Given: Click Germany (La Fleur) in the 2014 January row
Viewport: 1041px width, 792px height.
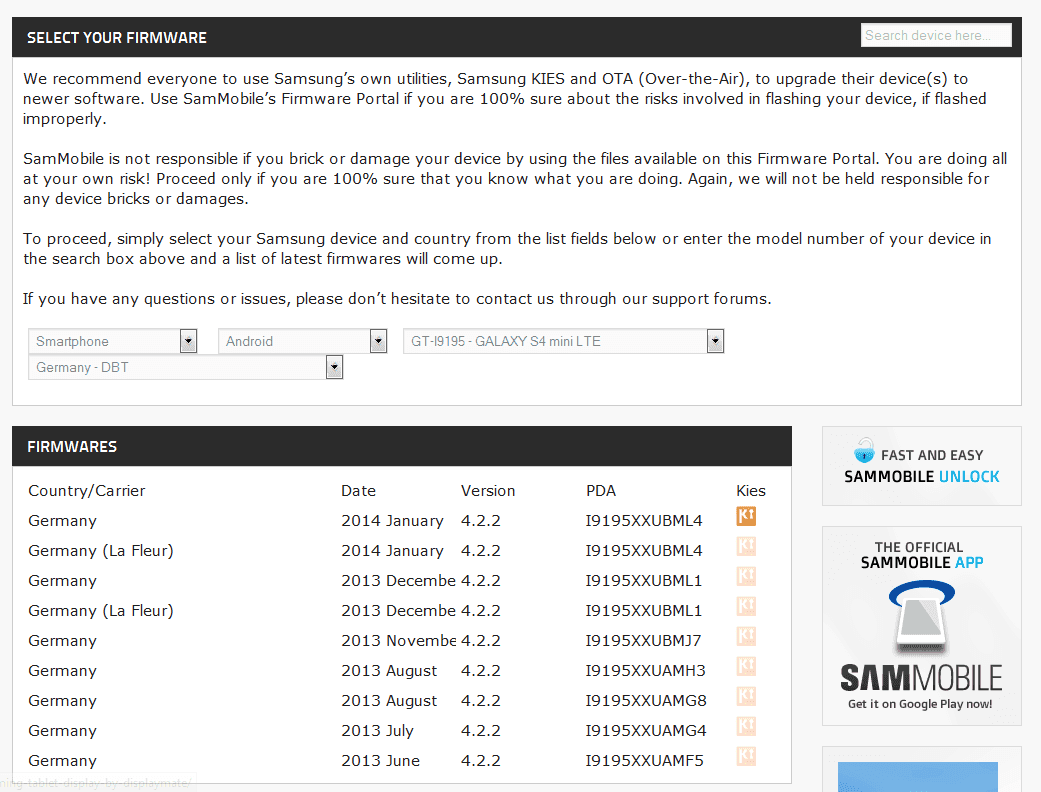Looking at the screenshot, I should [101, 550].
